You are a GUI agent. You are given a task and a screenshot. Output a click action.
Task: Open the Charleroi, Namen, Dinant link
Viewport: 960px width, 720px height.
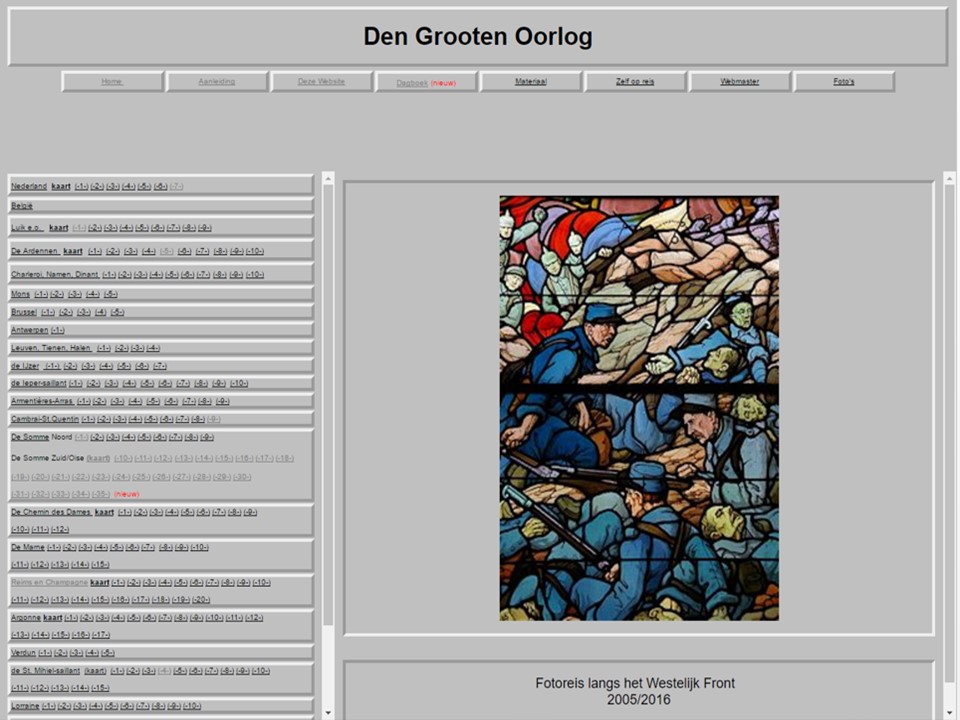pyautogui.click(x=54, y=274)
